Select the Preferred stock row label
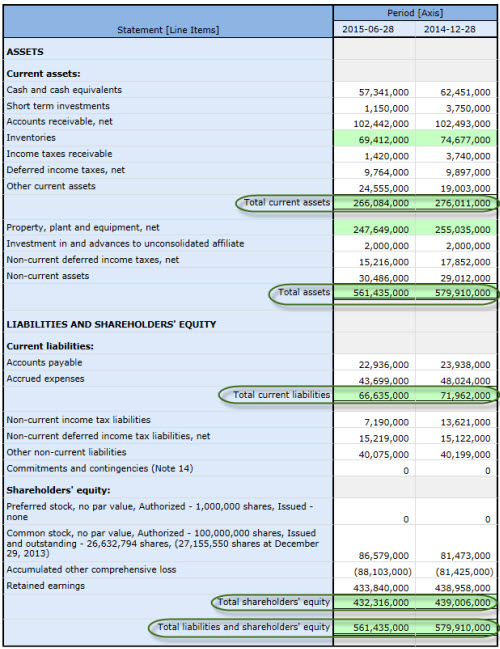This screenshot has height=649, width=500. (159, 512)
